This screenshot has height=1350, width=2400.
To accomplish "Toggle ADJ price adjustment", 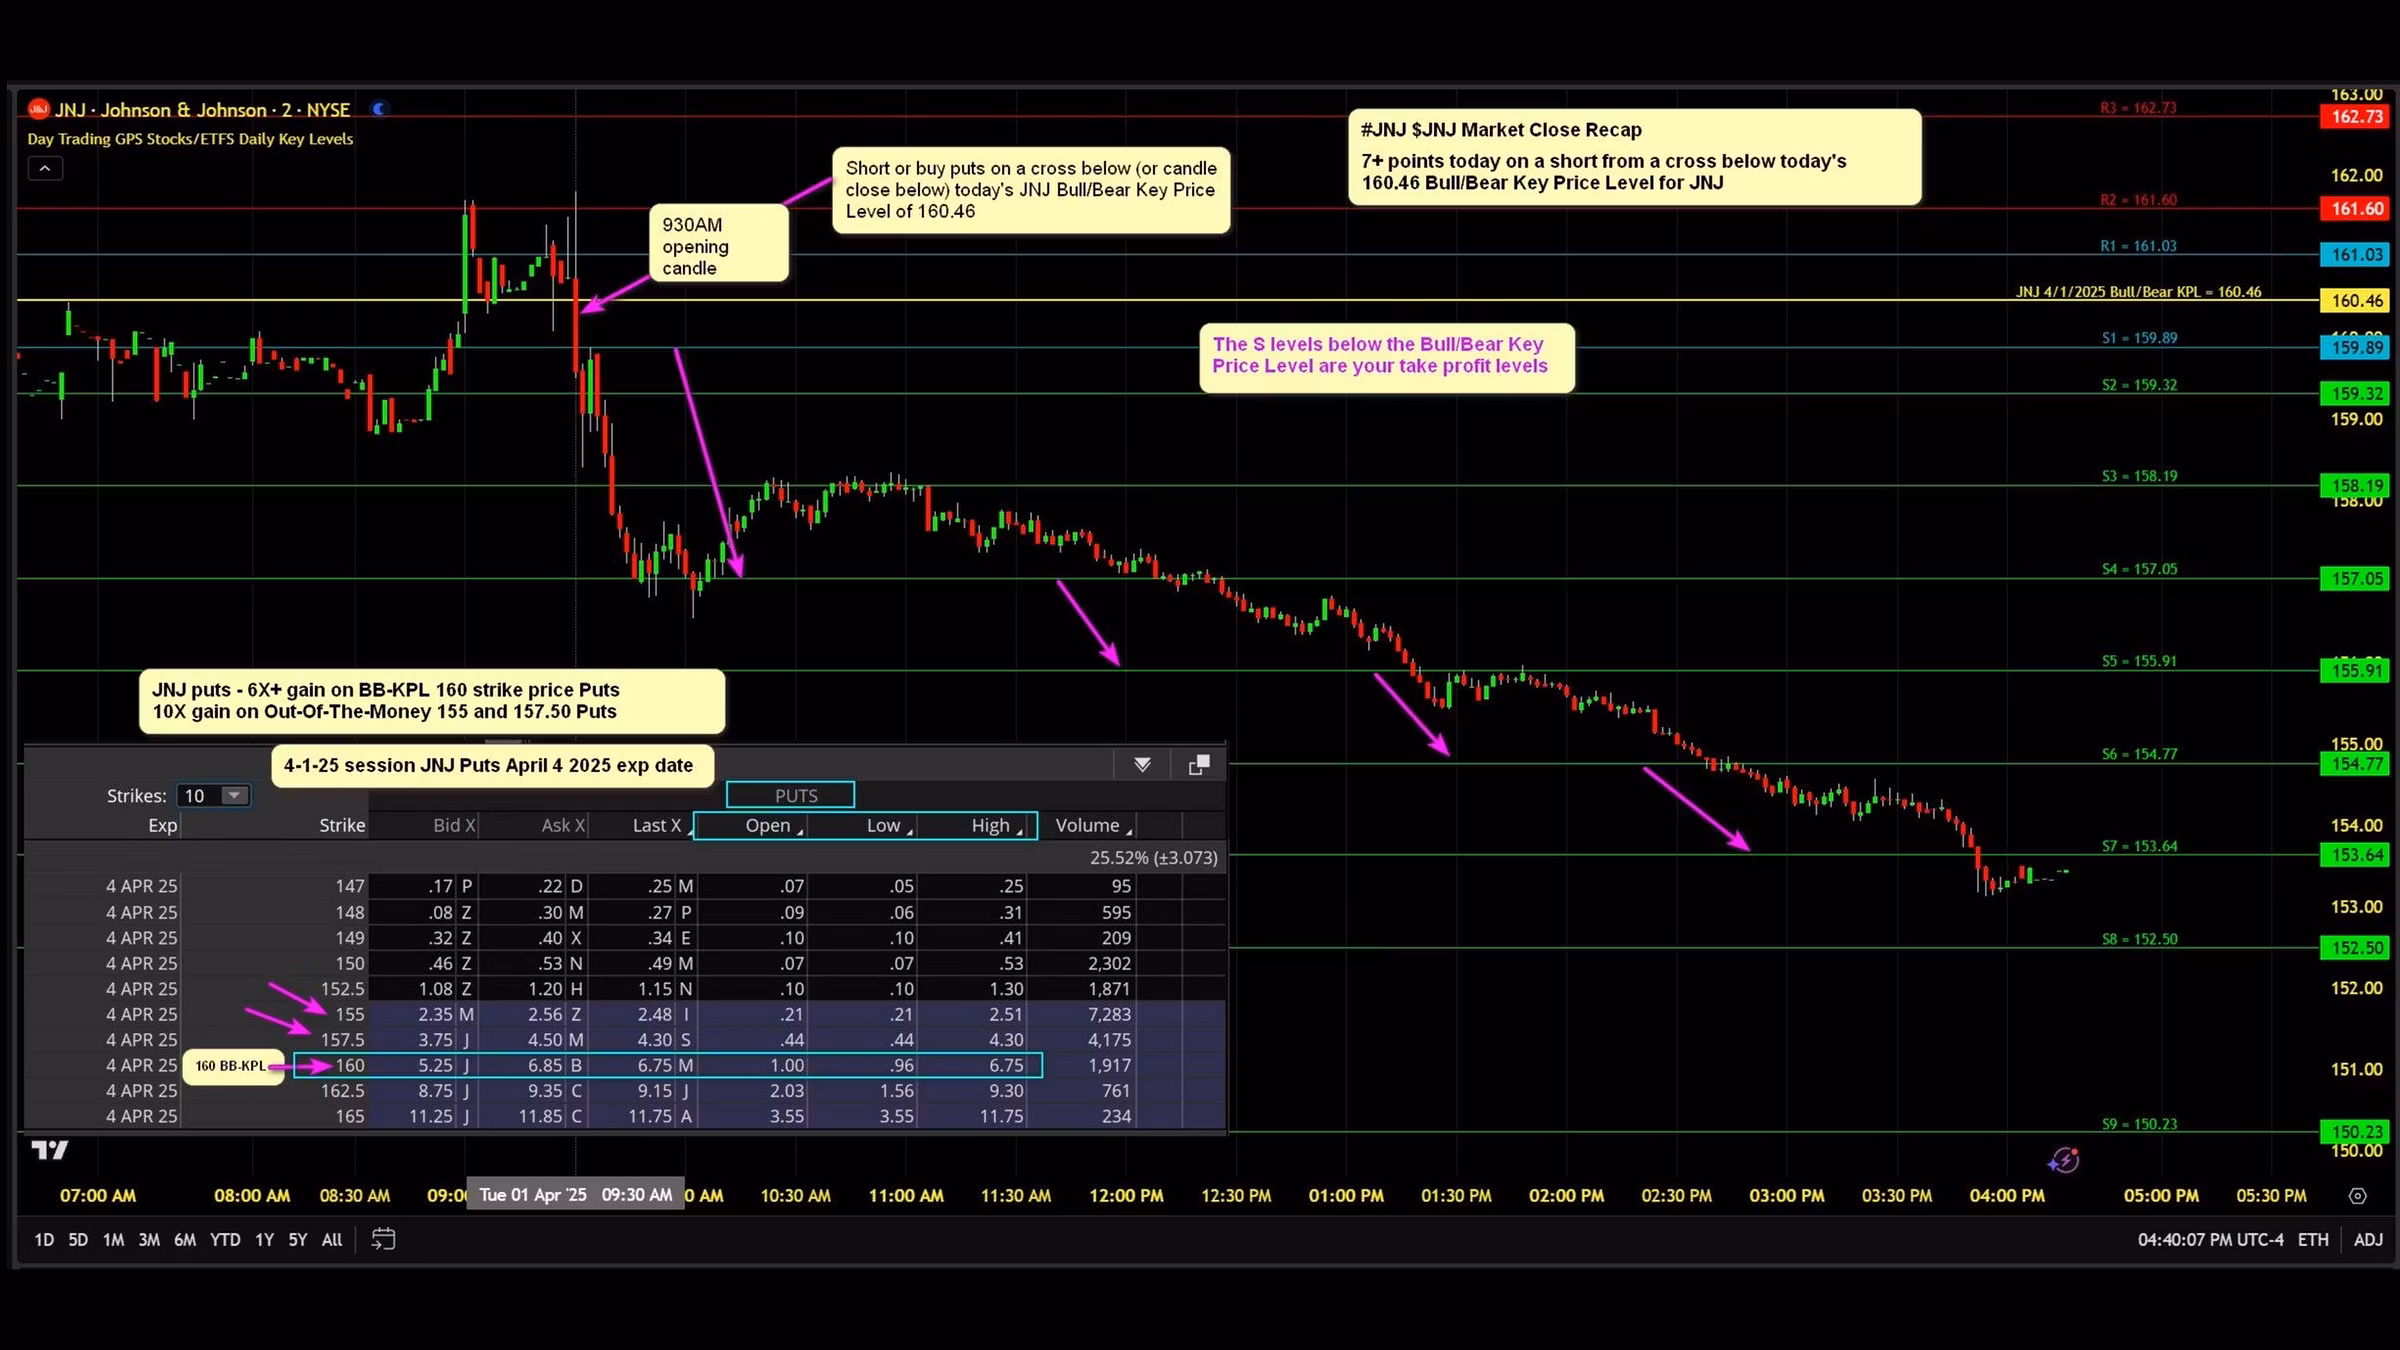I will point(2368,1240).
